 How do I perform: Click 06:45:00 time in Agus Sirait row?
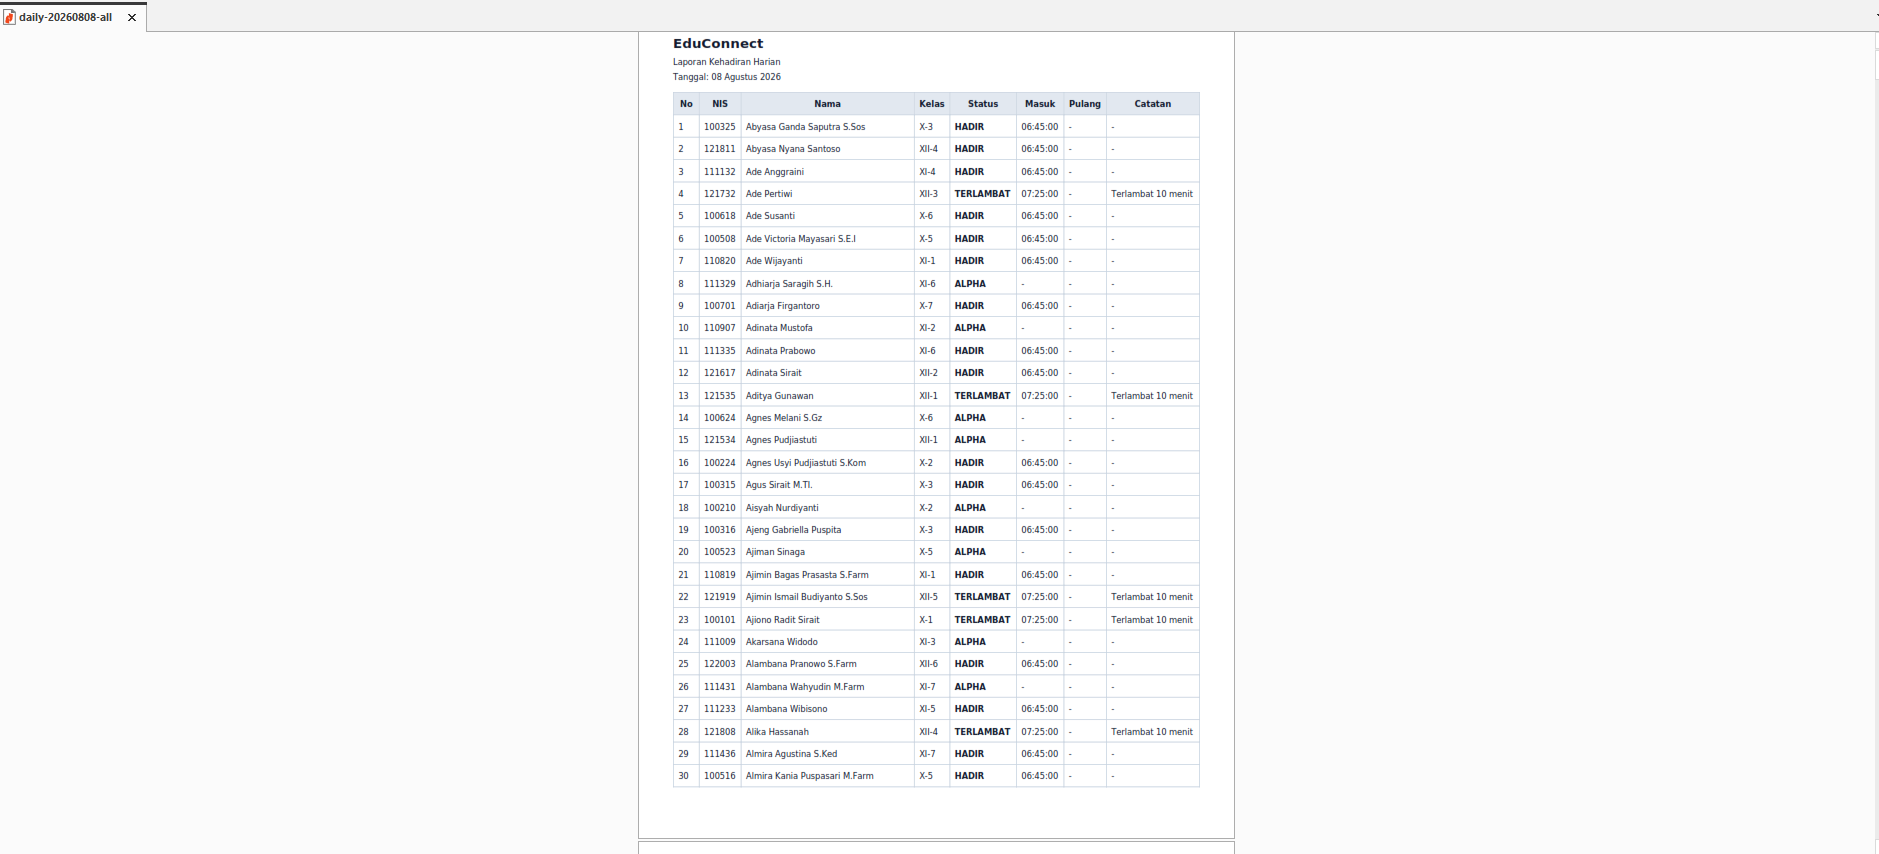(1040, 485)
